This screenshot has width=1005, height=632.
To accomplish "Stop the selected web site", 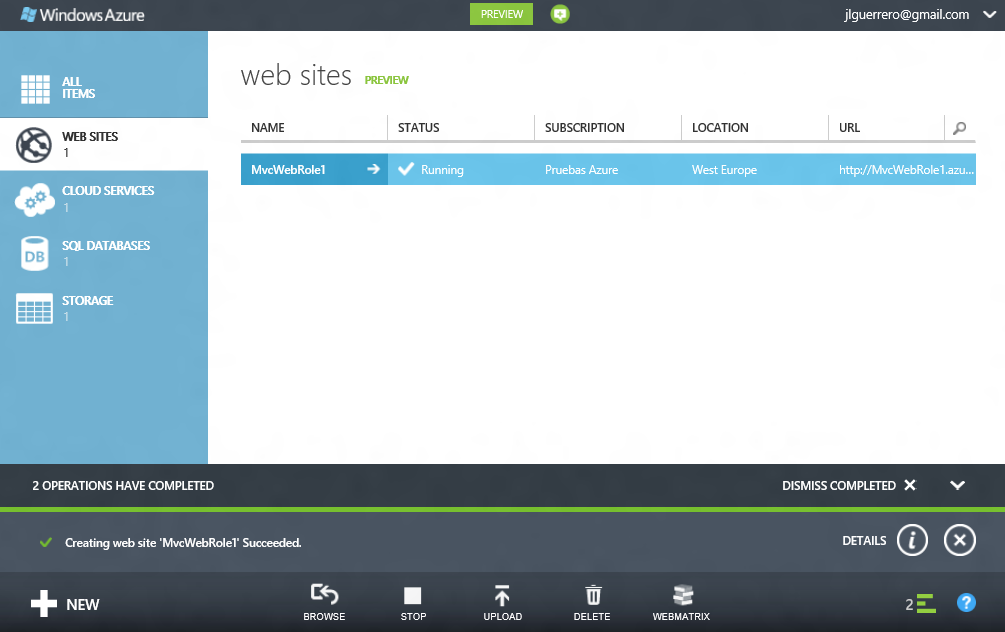I will [x=413, y=595].
